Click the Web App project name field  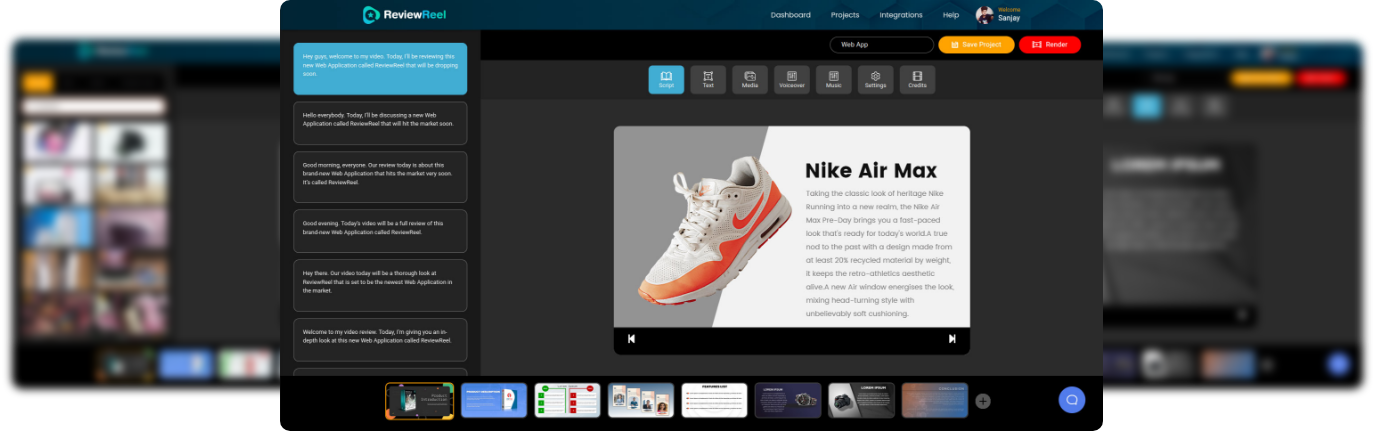881,44
